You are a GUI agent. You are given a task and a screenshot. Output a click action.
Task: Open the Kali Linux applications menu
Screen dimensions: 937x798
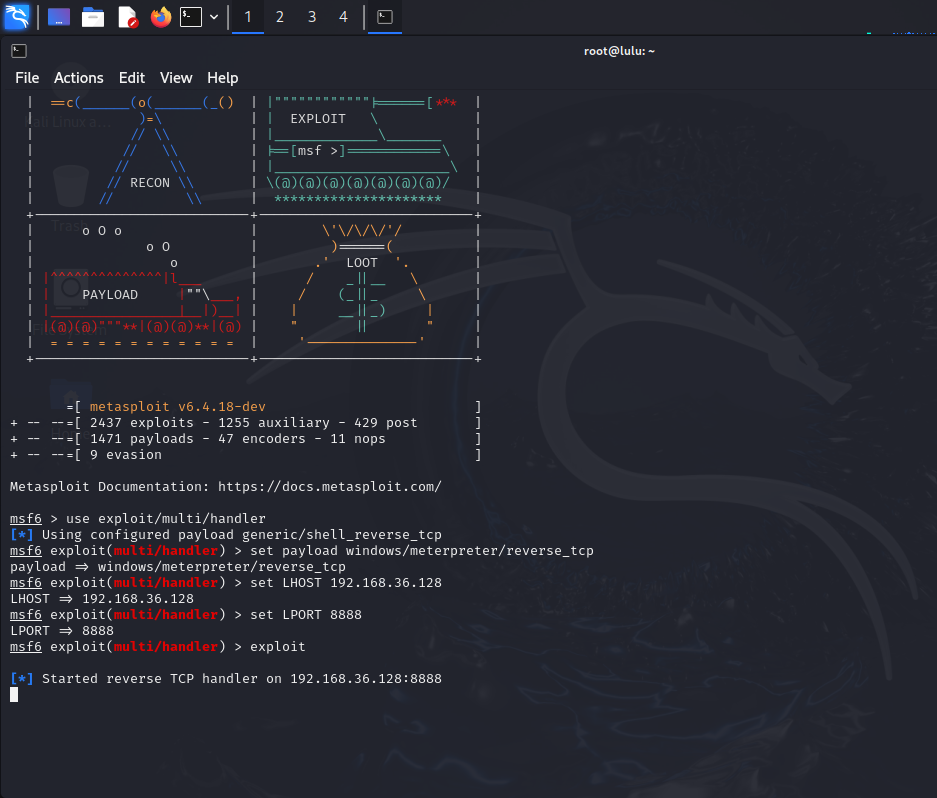(17, 17)
